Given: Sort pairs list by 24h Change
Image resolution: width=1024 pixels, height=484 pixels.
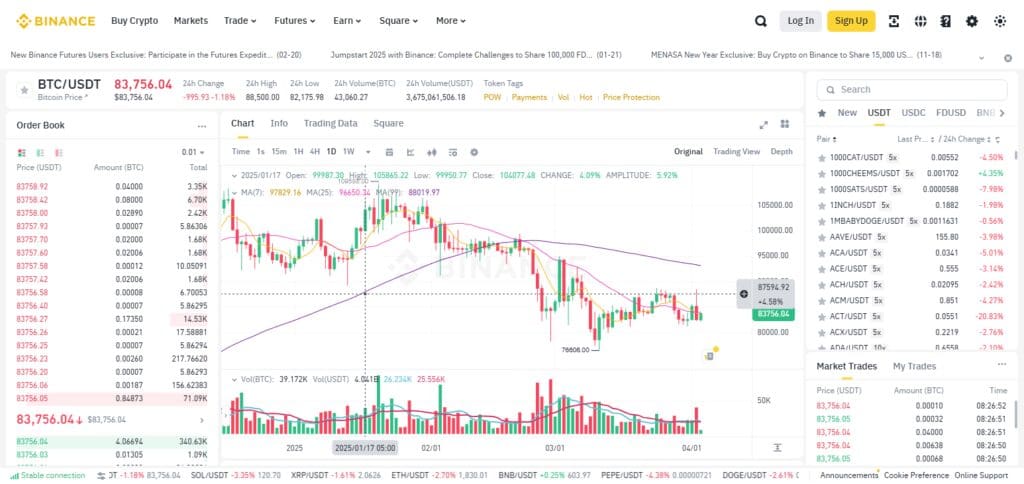Looking at the screenshot, I should (x=967, y=139).
